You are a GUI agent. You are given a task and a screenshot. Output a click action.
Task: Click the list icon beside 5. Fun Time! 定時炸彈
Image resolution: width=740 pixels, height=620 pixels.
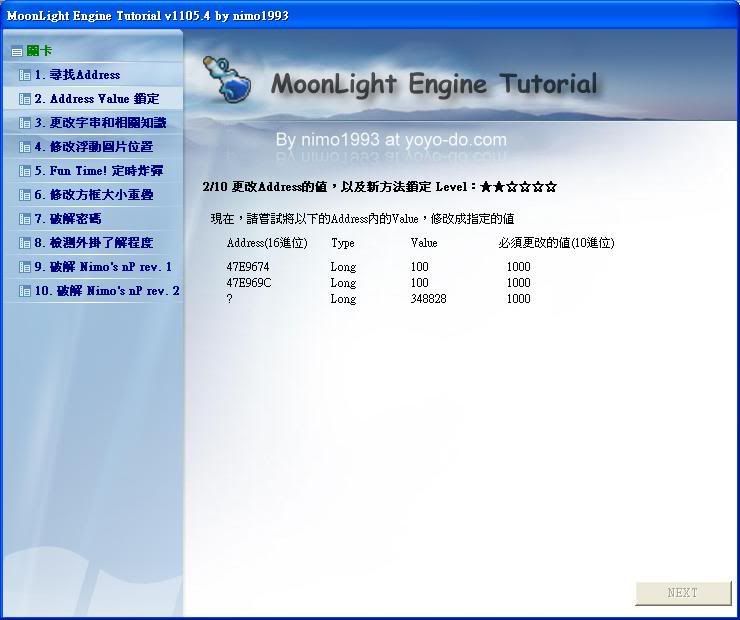click(x=25, y=171)
